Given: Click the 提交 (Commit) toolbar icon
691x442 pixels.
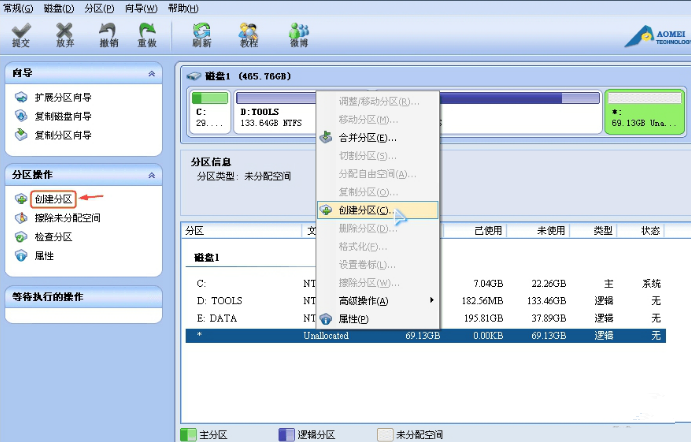Looking at the screenshot, I should (x=20, y=35).
